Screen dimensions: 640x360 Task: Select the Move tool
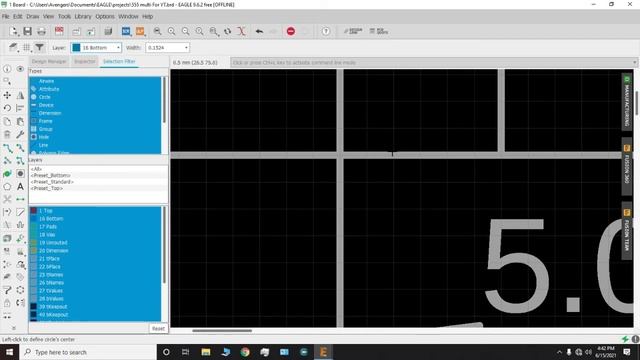(7, 95)
